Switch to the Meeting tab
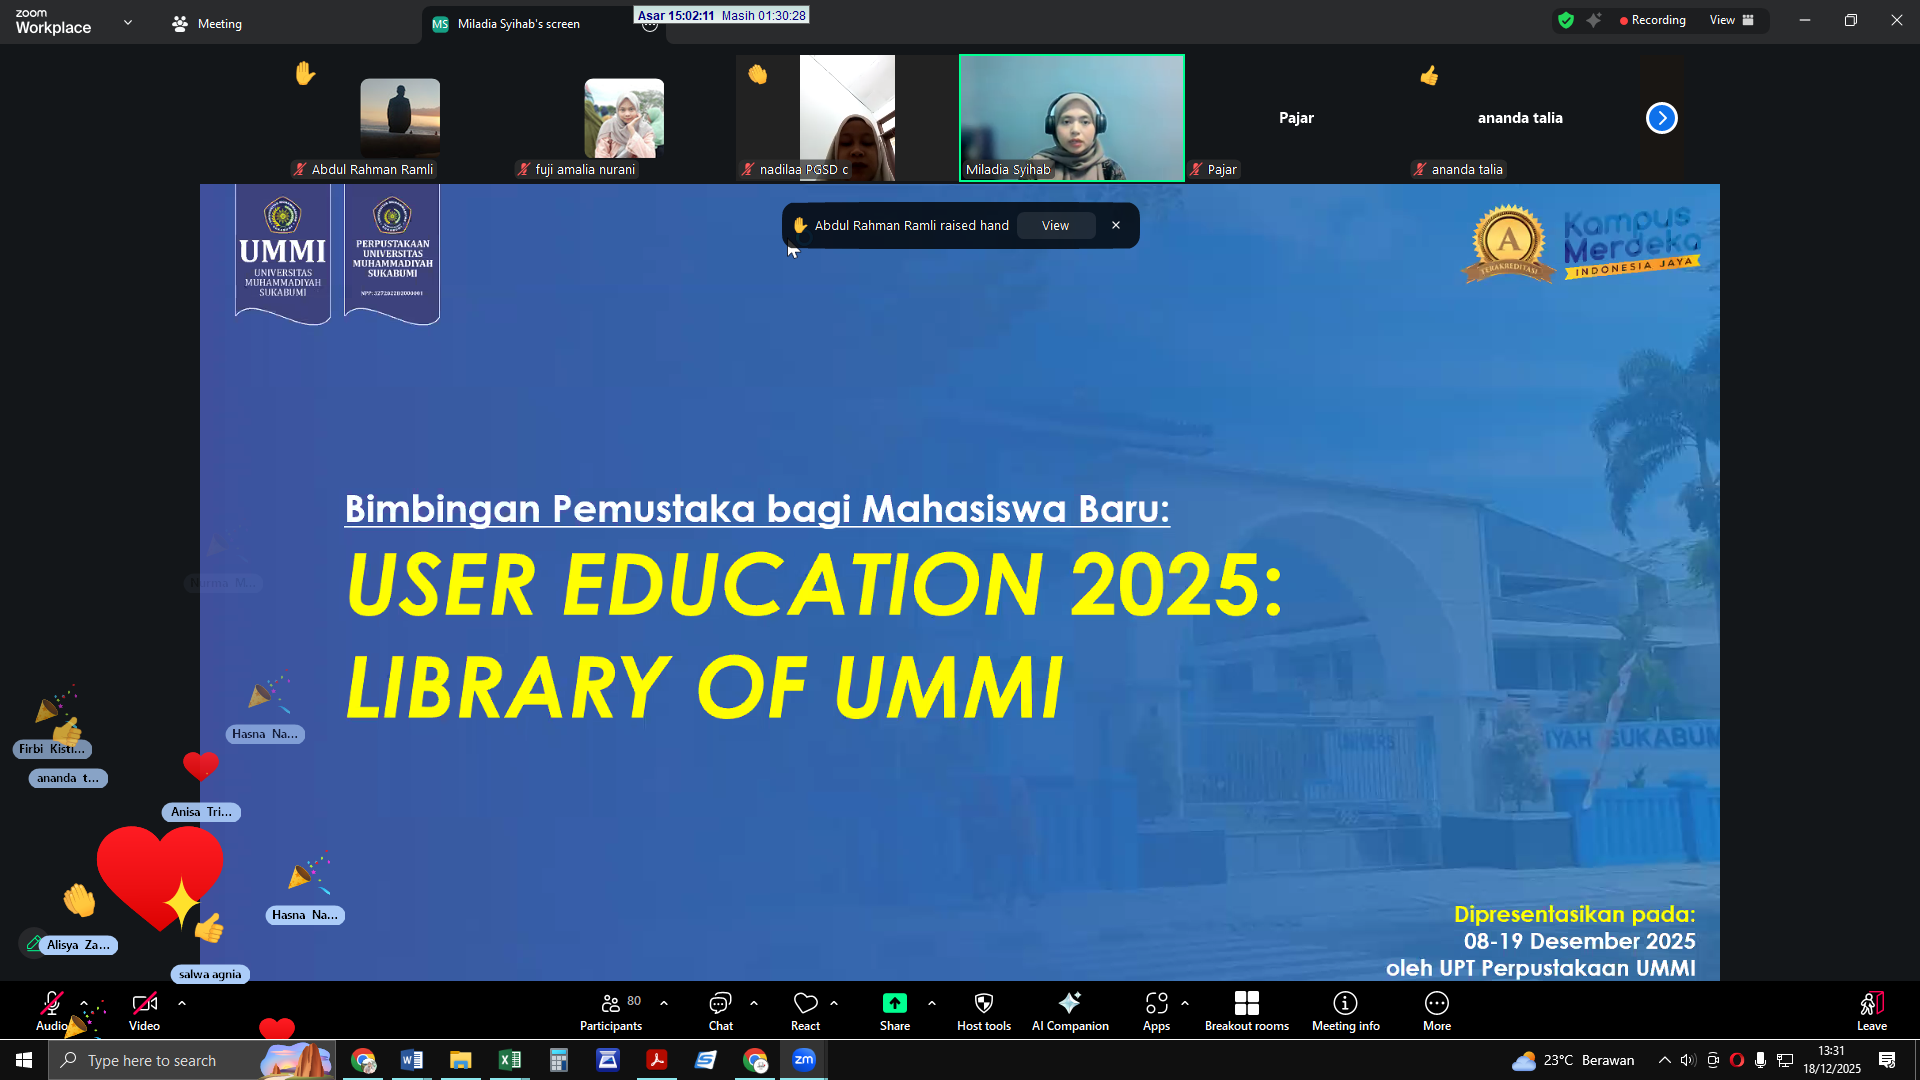Screen dimensions: 1920x1080 point(206,23)
